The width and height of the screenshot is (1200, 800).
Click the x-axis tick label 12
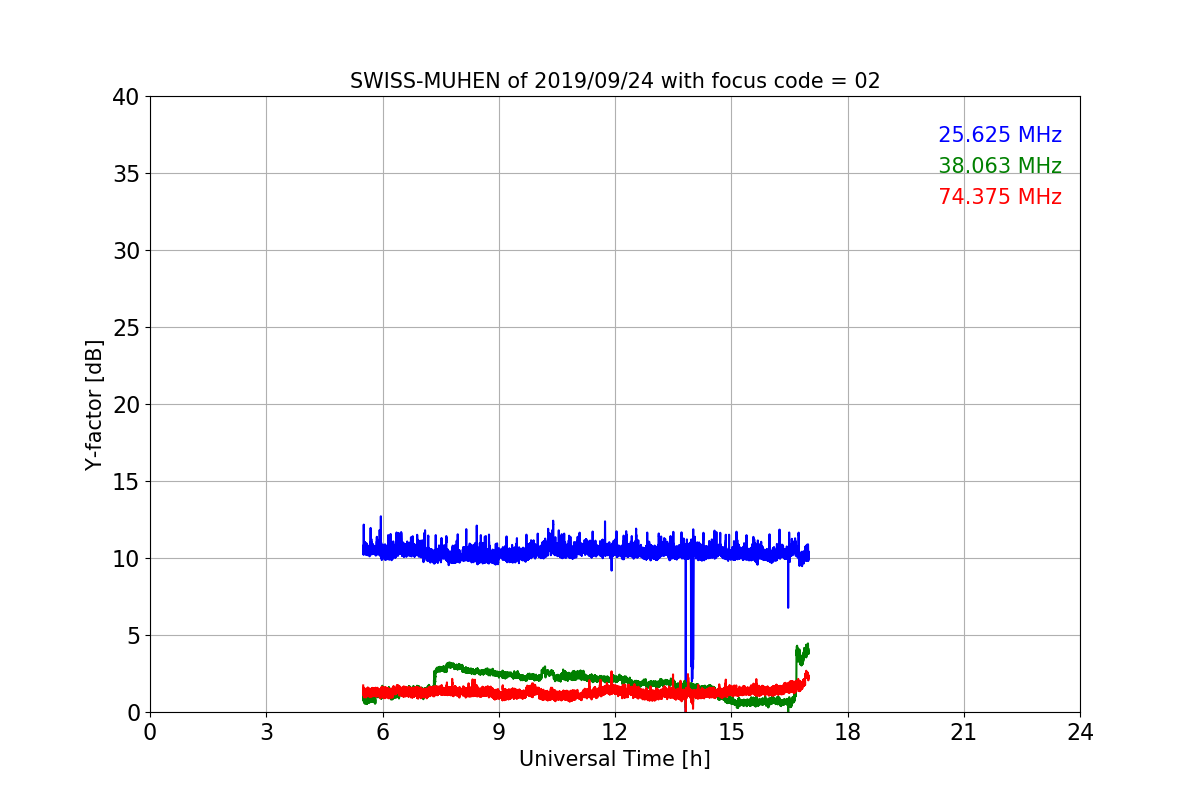tap(615, 732)
